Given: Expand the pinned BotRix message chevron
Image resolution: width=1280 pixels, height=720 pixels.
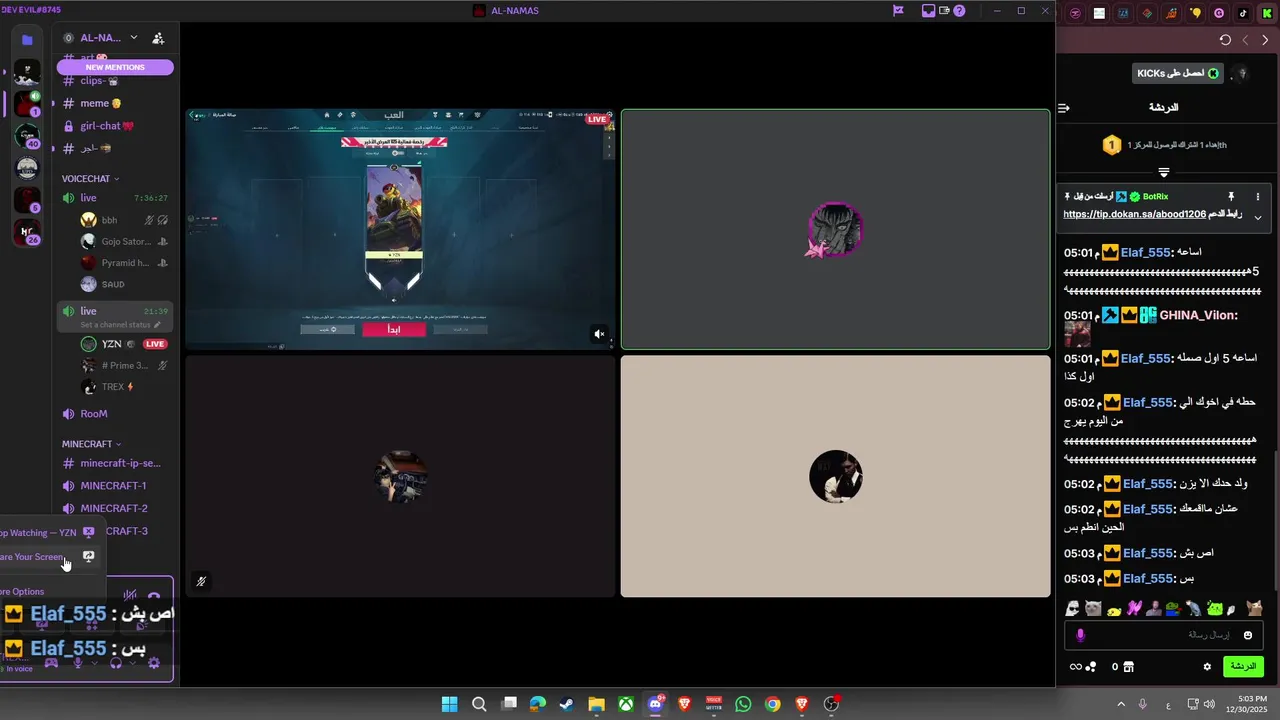Looking at the screenshot, I should click(x=1258, y=217).
